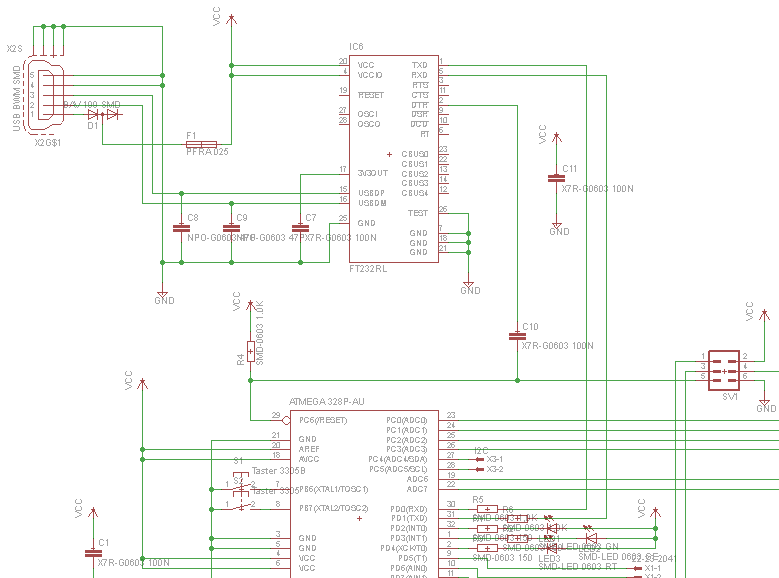Viewport: 779px width, 578px height.
Task: Click the X3-2 connector pin symbol
Action: (x=480, y=469)
